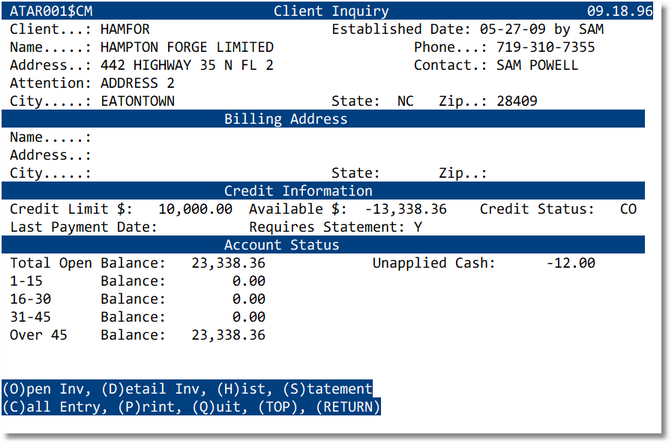Click the Credit Limit value 10,000.00
Screen dimensions: 672x444
point(195,209)
